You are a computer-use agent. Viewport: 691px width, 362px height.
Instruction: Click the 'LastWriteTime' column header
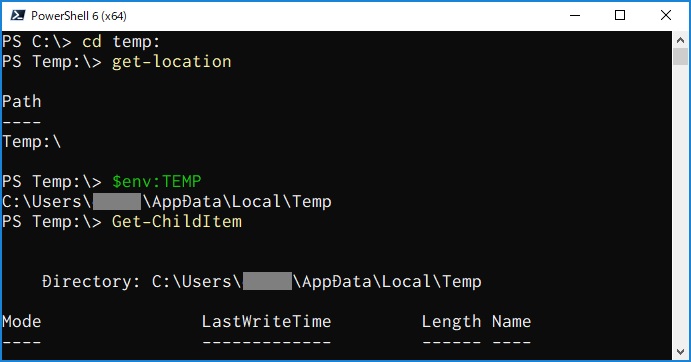coord(267,321)
